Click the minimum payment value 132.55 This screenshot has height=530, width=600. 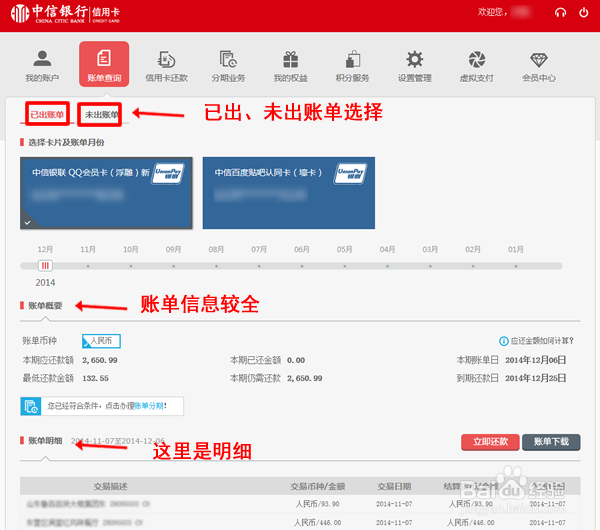point(96,378)
